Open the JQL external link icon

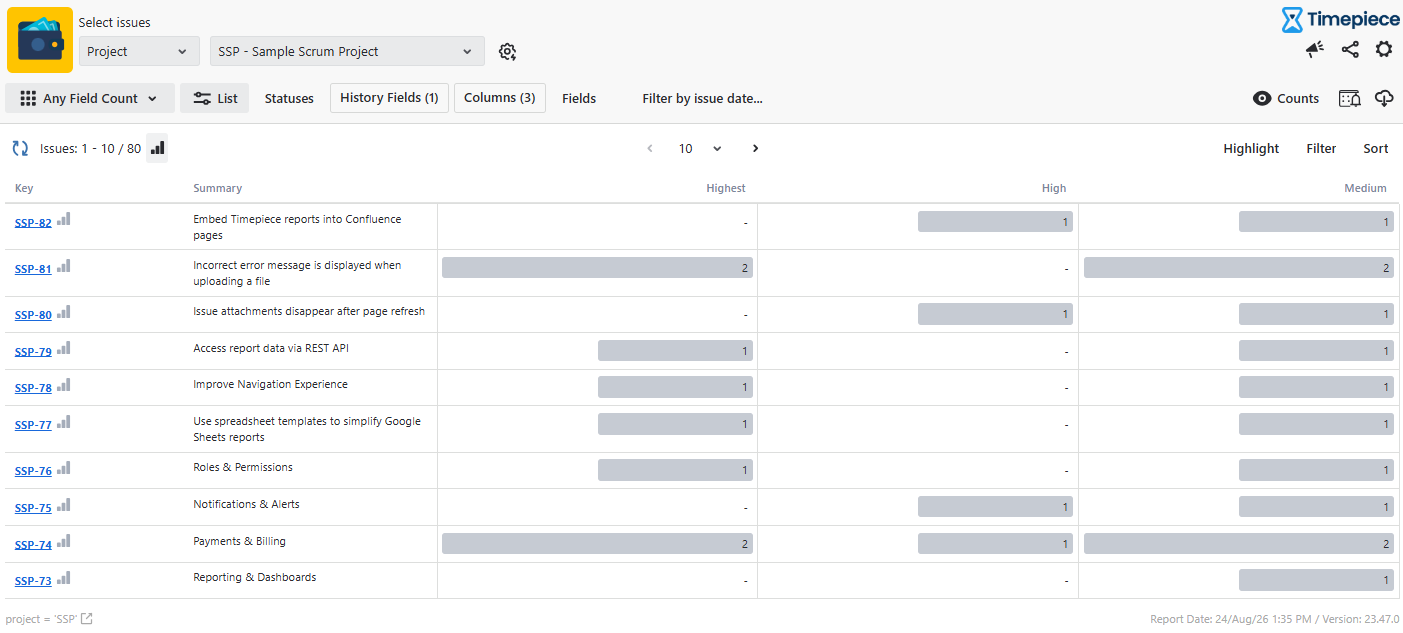pyautogui.click(x=87, y=619)
